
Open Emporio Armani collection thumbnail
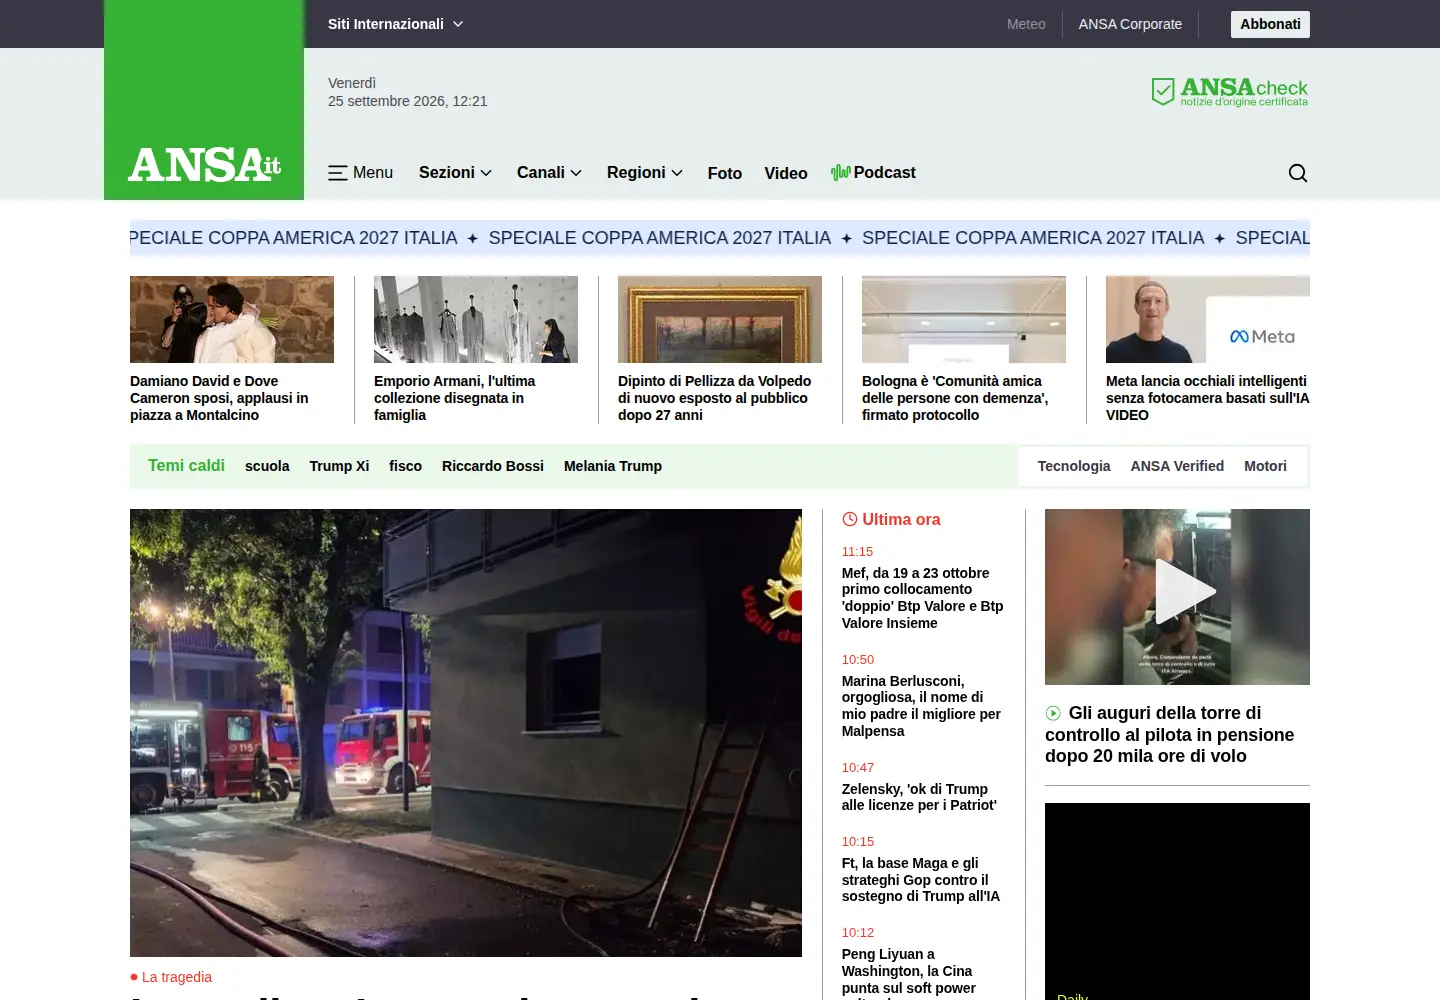[x=476, y=319]
